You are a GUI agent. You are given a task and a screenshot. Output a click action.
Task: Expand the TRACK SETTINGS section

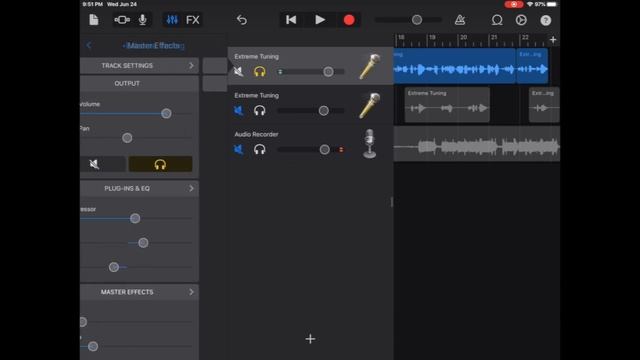pyautogui.click(x=139, y=65)
